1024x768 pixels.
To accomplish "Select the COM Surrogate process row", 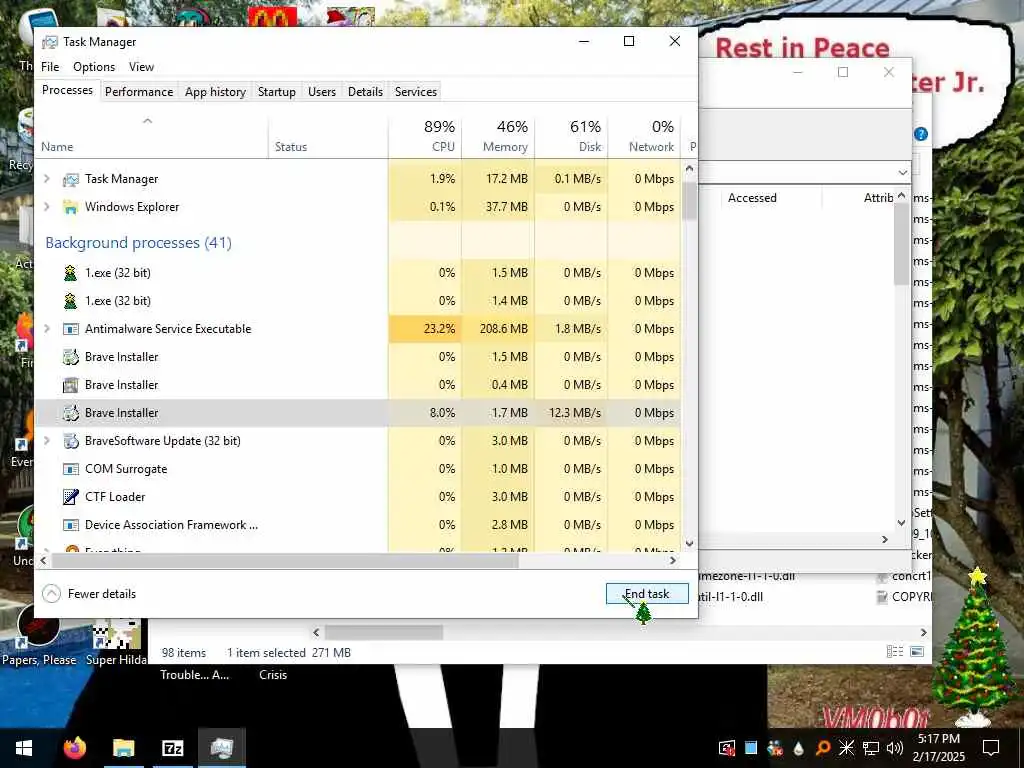I will coord(358,469).
